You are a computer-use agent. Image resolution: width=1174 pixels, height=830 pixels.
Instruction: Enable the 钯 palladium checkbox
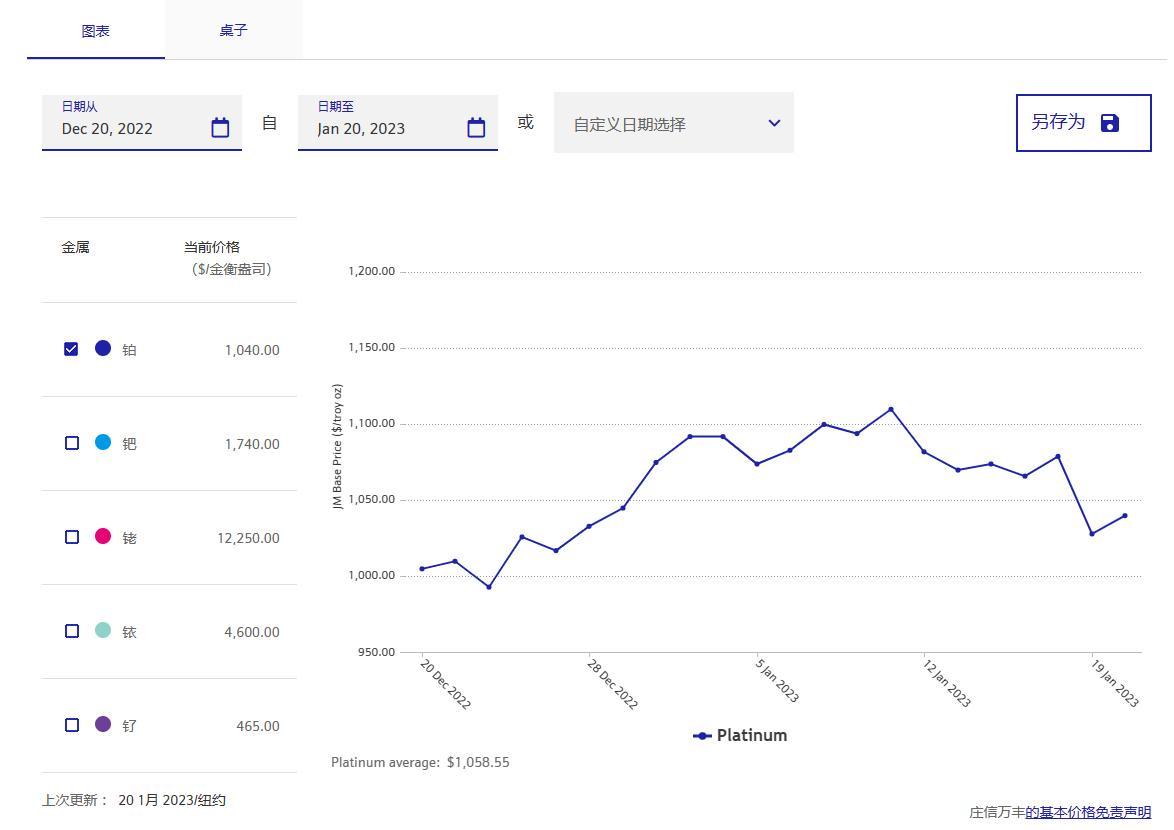71,443
